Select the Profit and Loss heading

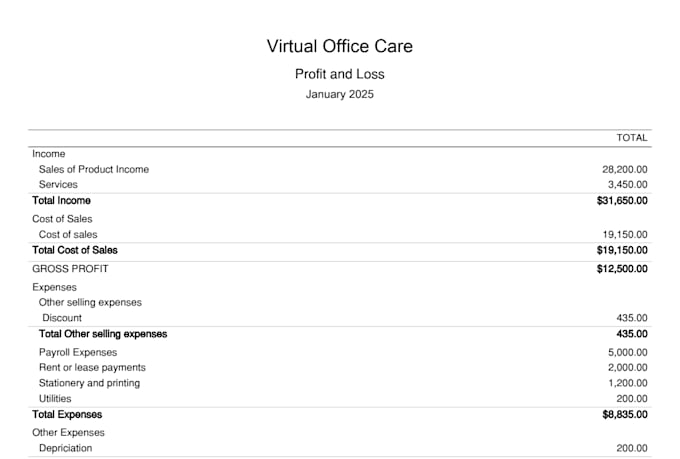coord(340,74)
